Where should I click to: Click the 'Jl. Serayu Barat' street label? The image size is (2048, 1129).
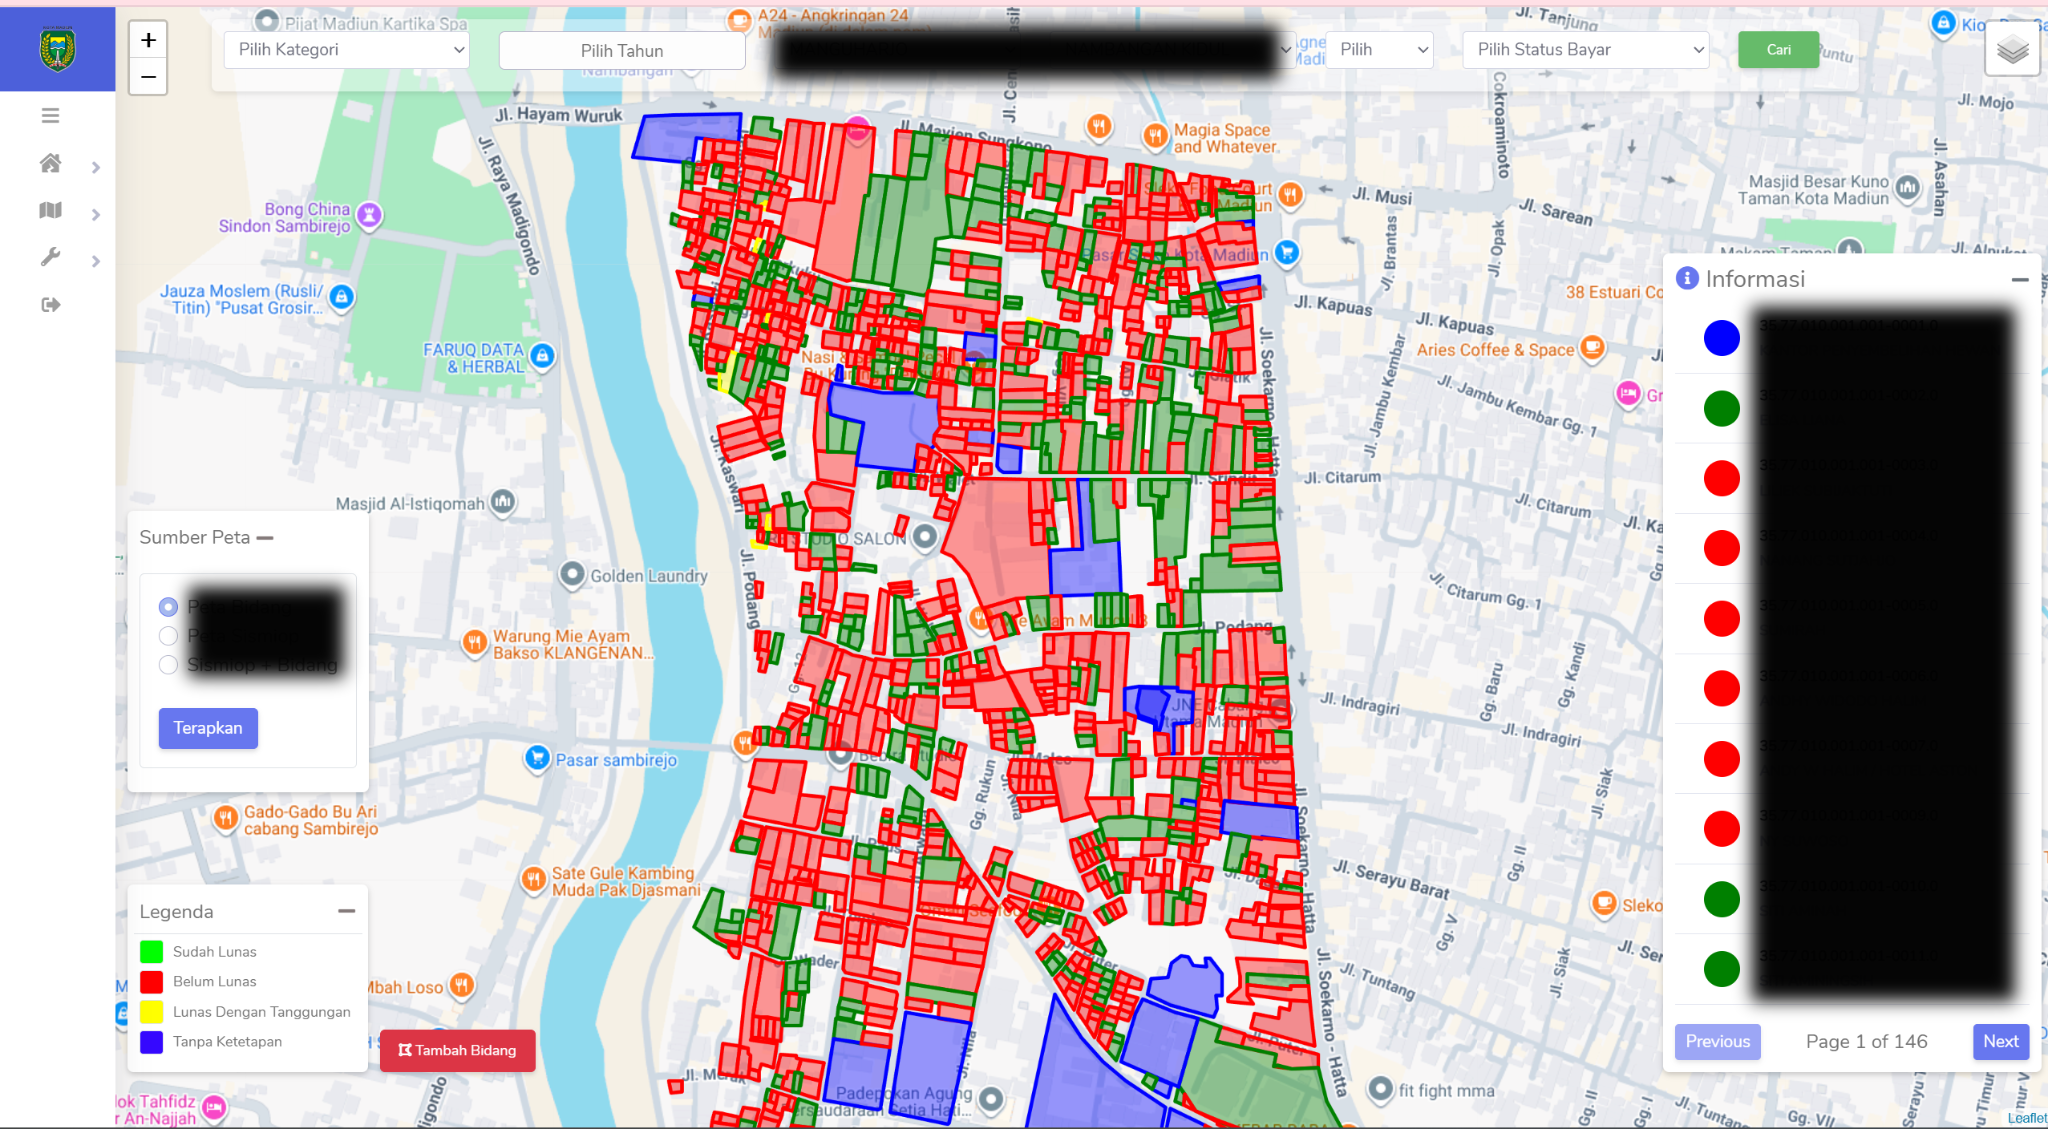[x=1390, y=879]
